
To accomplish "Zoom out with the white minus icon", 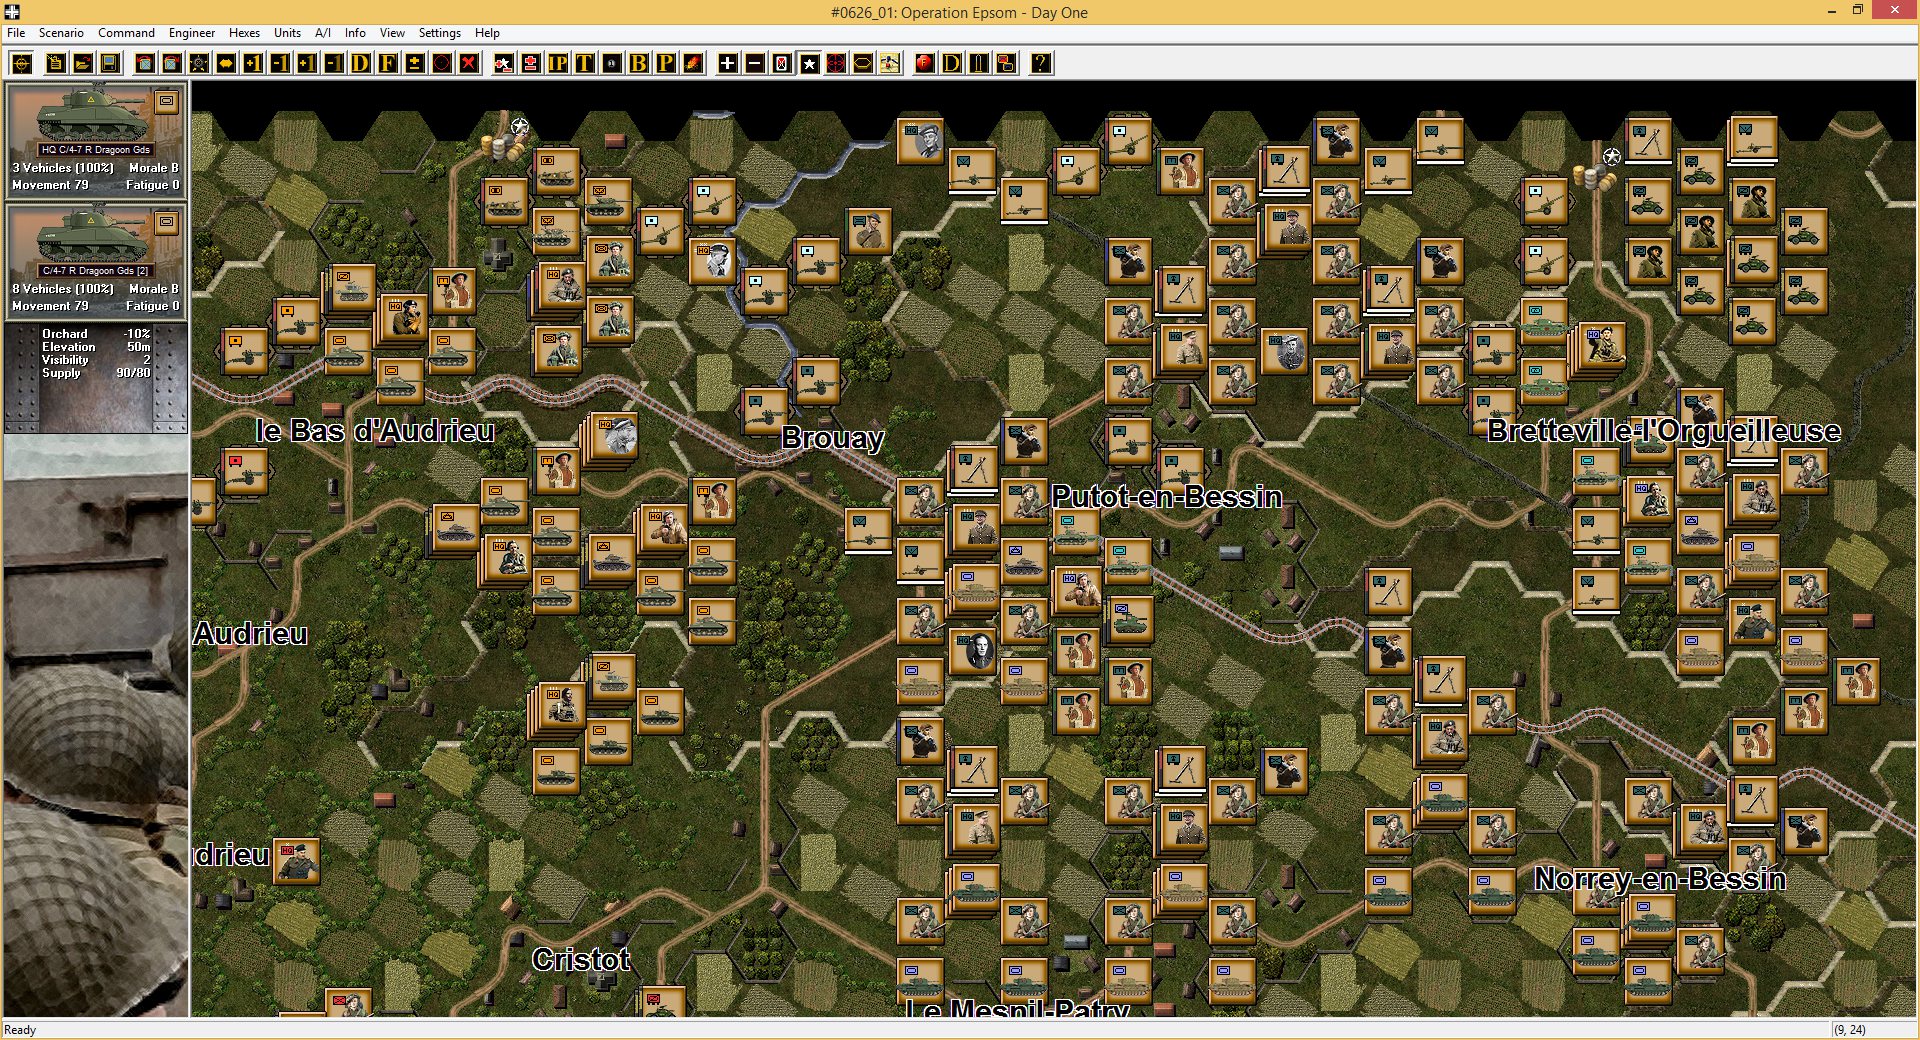I will (755, 64).
